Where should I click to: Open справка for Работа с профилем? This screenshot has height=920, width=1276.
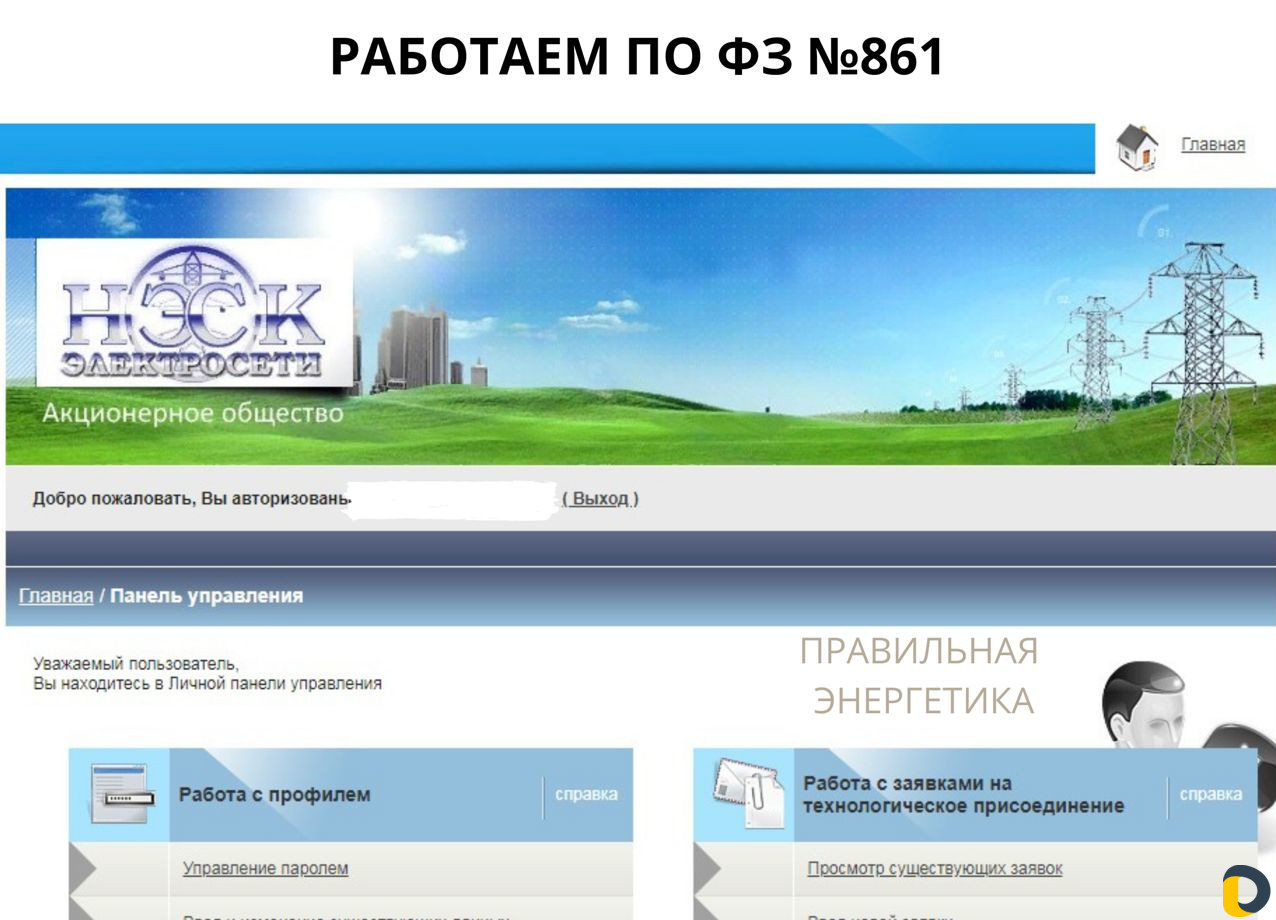[586, 795]
